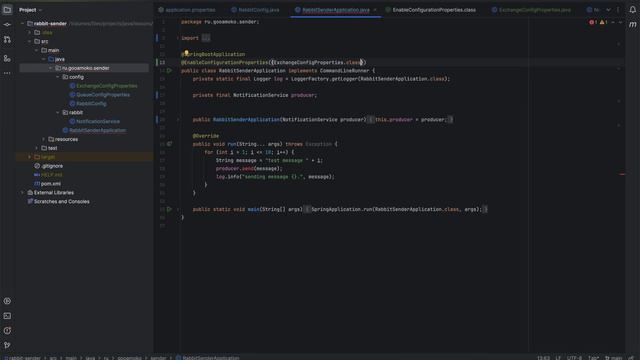Switch to application.properties tab
Viewport: 640px width, 360px height.
point(187,10)
